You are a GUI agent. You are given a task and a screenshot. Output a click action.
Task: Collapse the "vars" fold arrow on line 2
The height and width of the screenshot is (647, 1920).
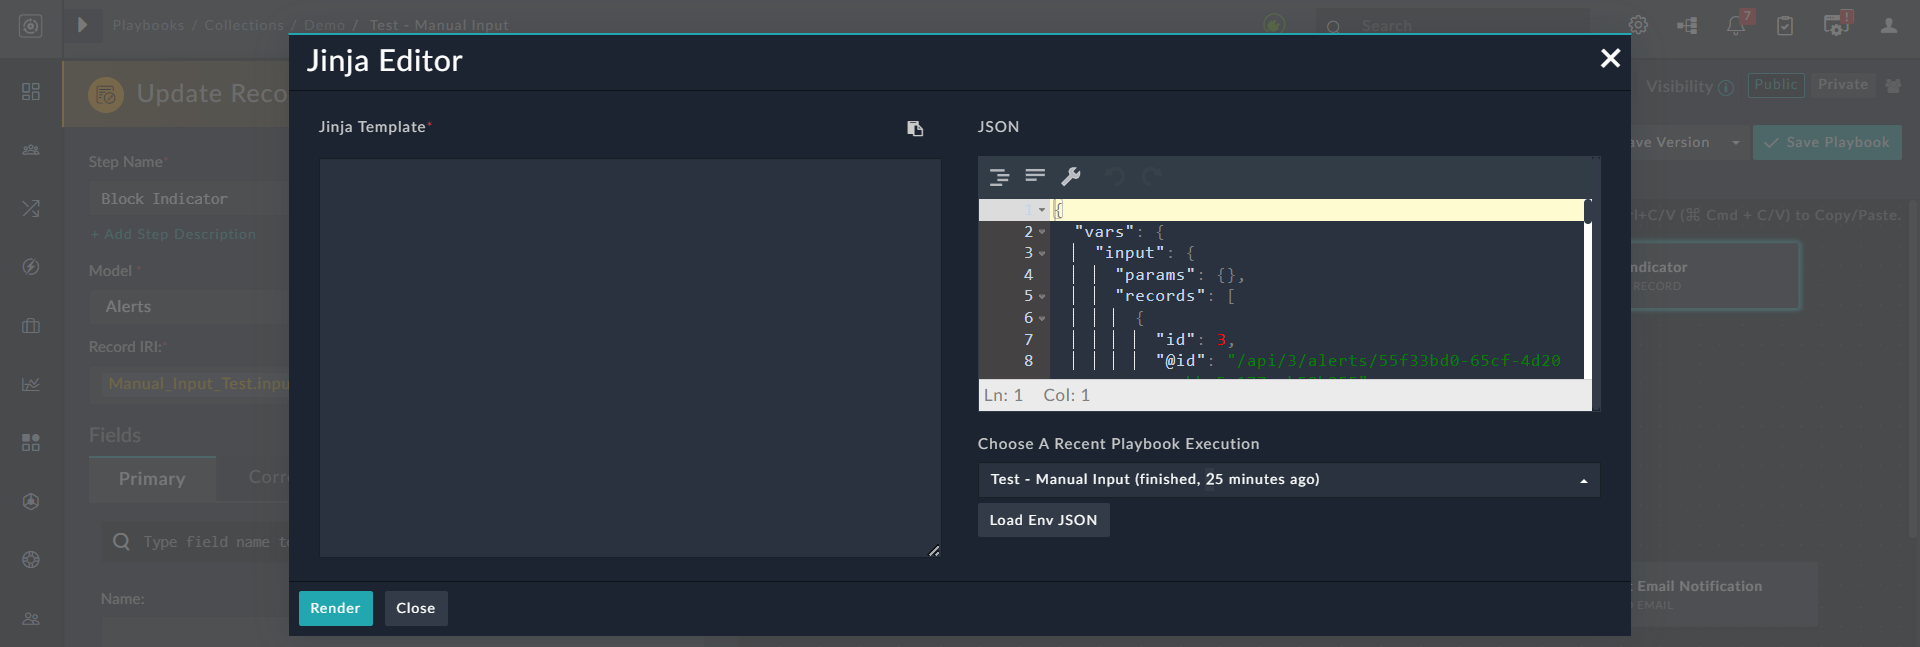1042,232
